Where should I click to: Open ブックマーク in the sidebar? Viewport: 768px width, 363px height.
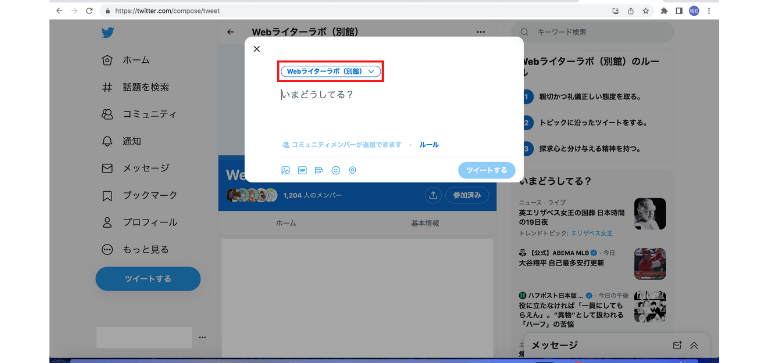pos(140,195)
